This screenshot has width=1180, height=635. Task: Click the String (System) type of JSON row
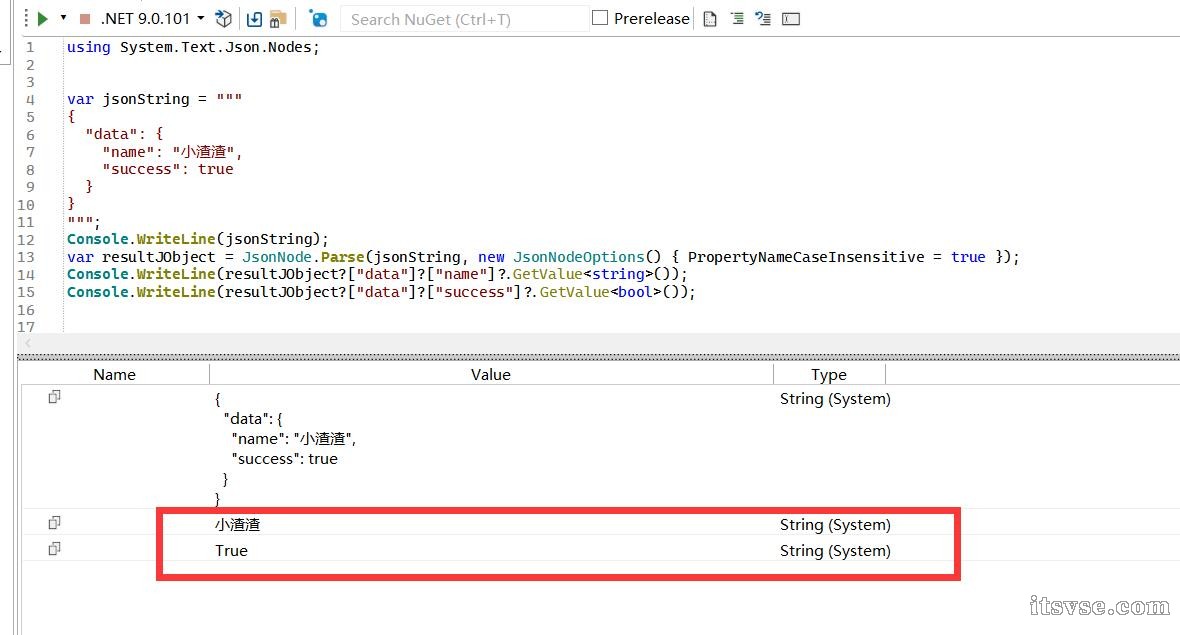835,399
